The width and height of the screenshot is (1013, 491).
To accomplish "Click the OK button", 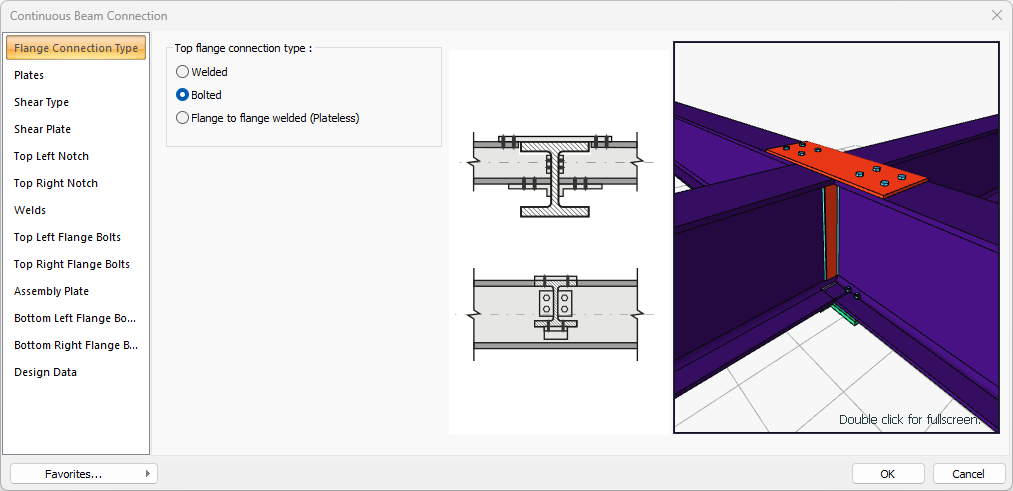I will pos(888,474).
